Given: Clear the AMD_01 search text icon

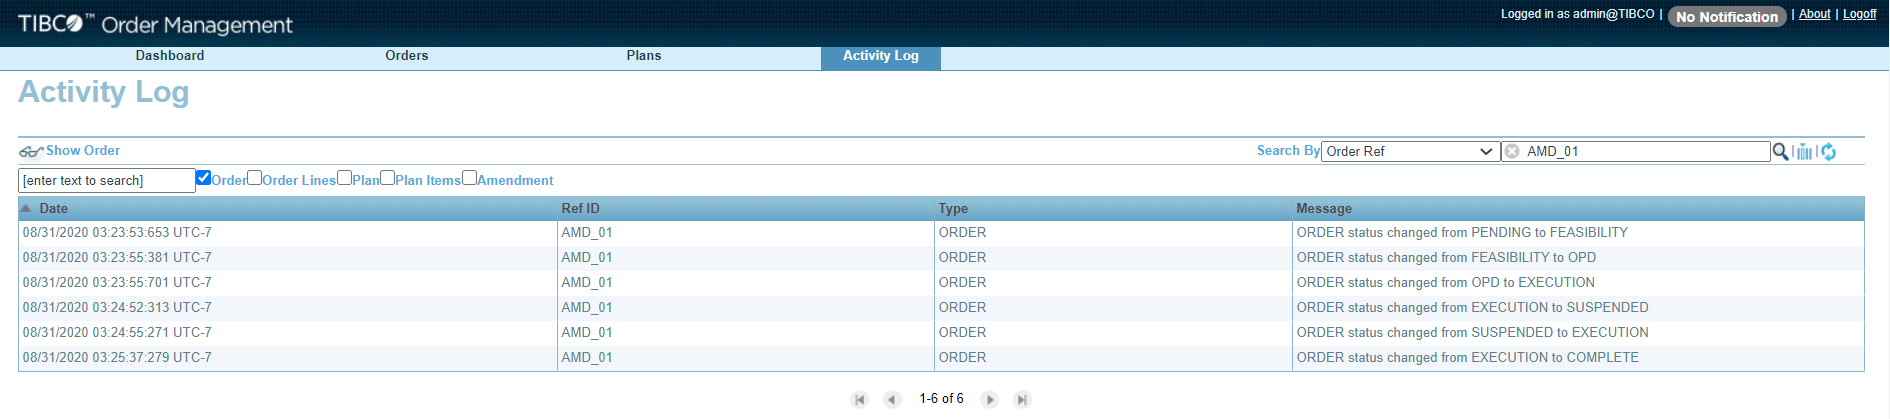Looking at the screenshot, I should pos(1512,151).
